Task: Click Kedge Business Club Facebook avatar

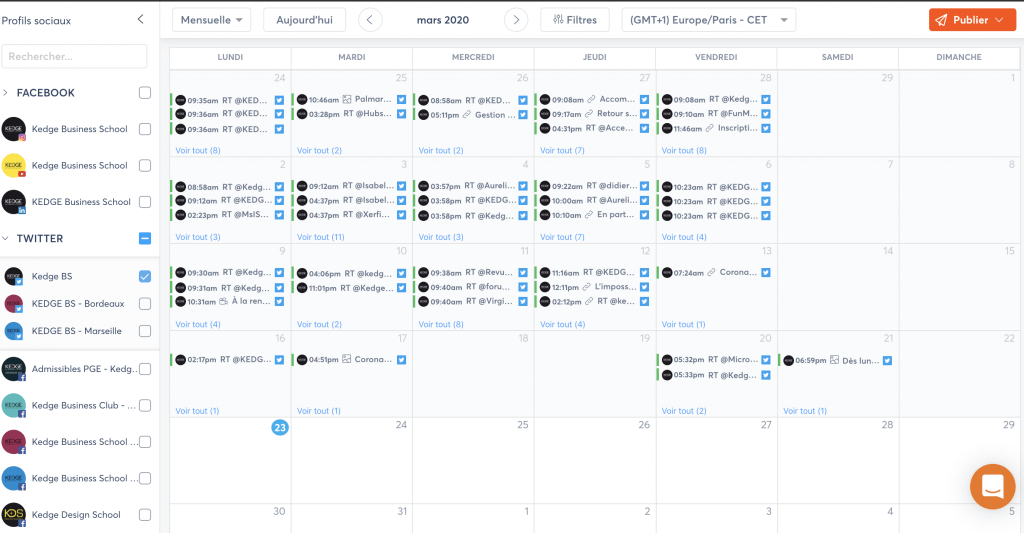Action: pyautogui.click(x=14, y=406)
